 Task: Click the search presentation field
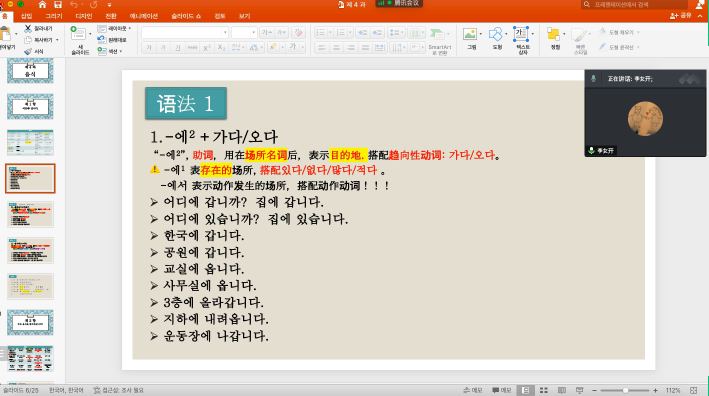[634, 5]
